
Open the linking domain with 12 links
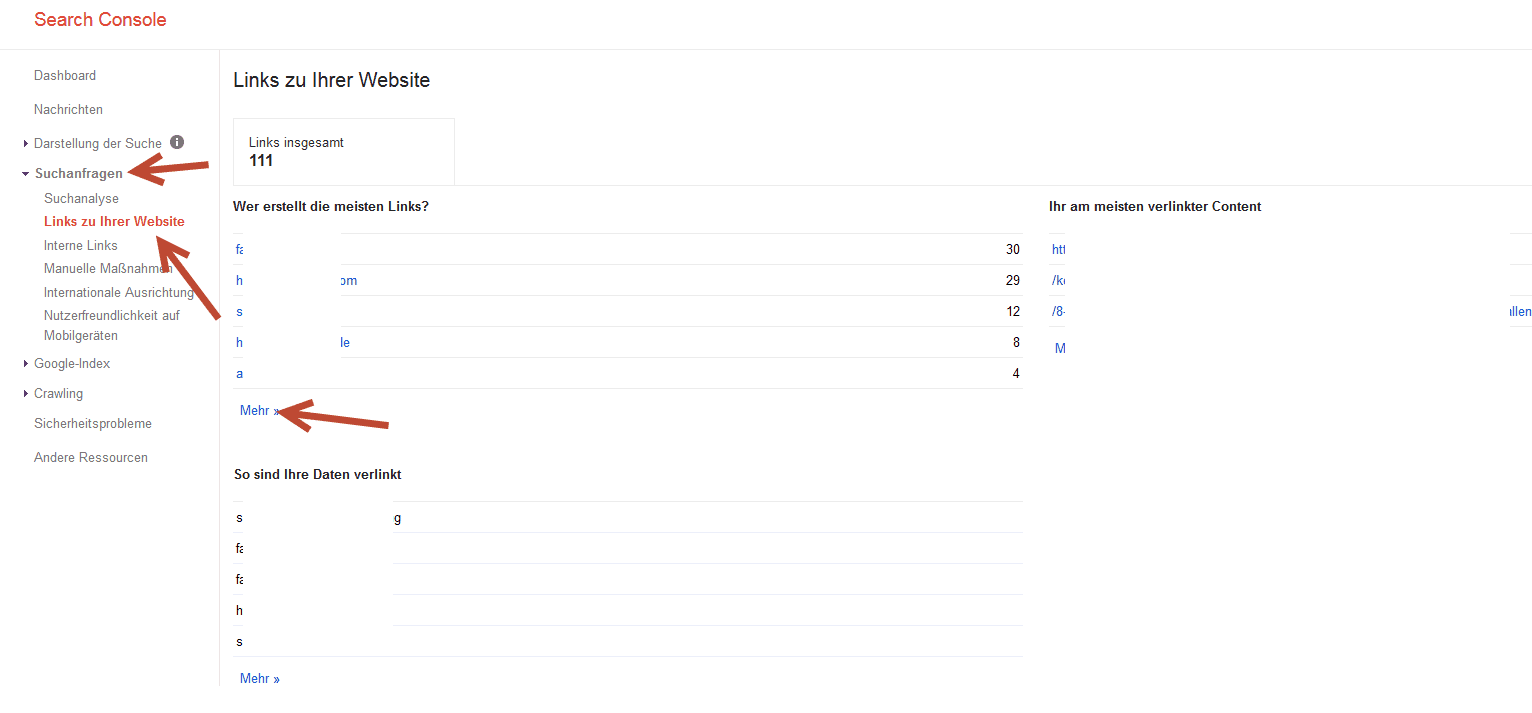pos(239,311)
